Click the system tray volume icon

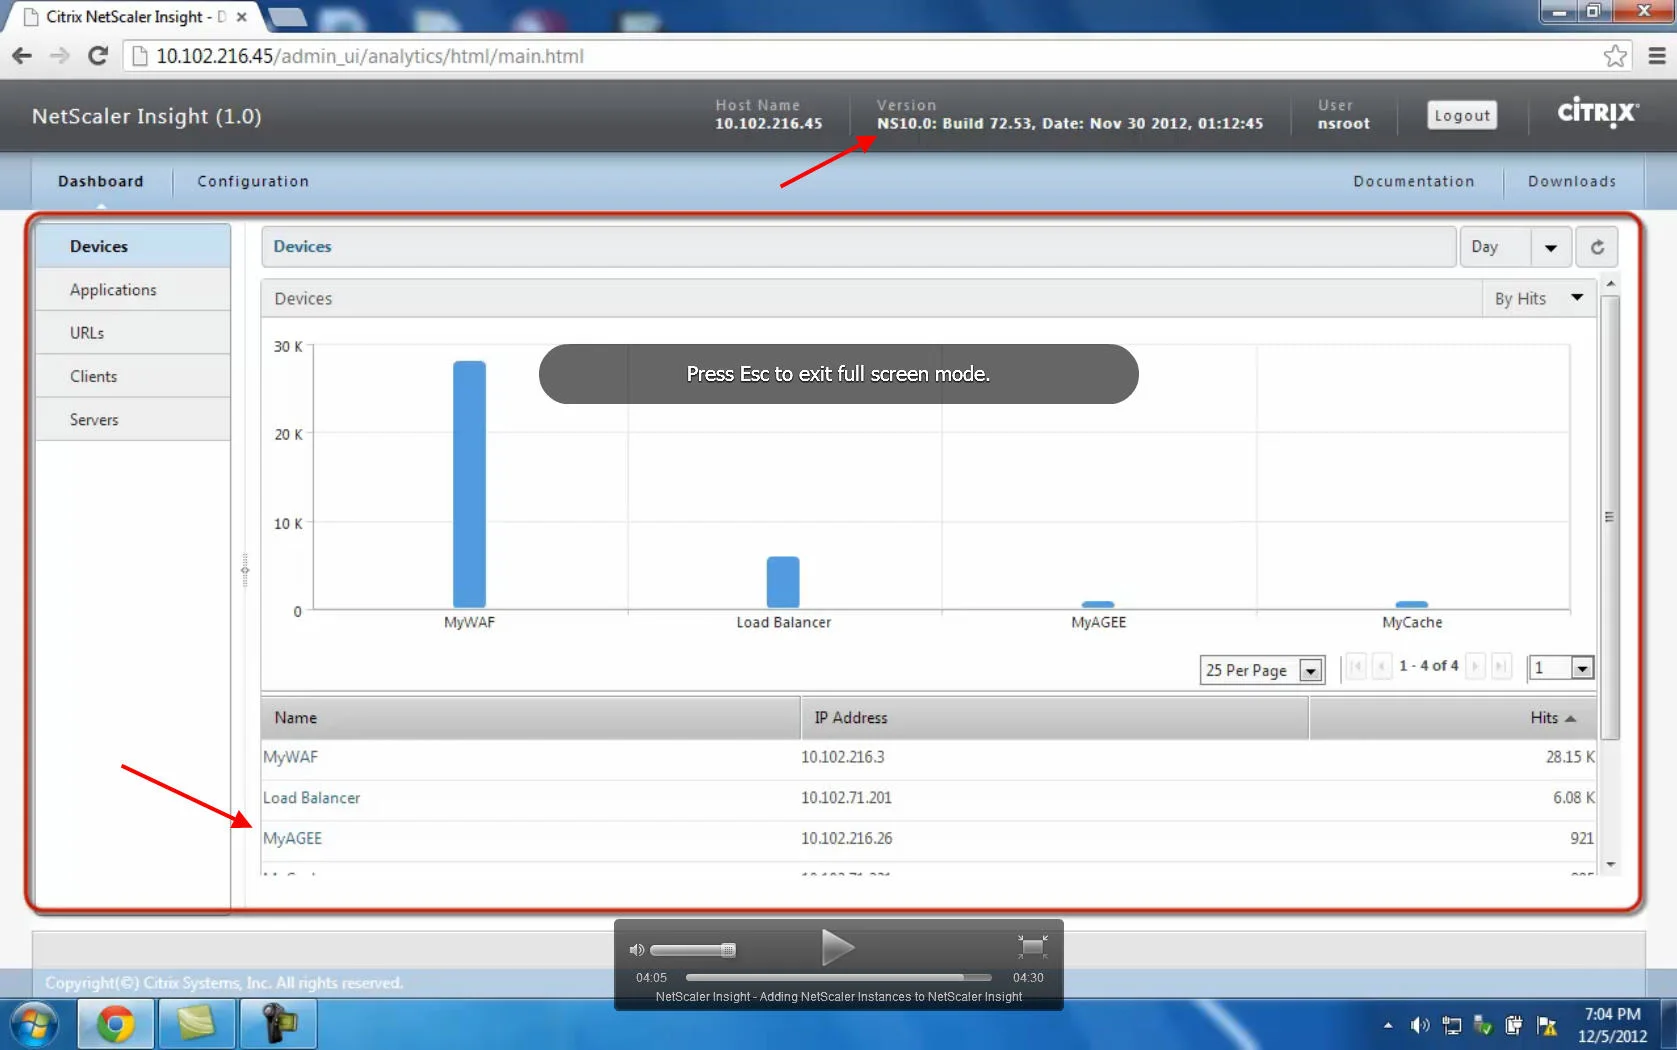point(1419,1025)
